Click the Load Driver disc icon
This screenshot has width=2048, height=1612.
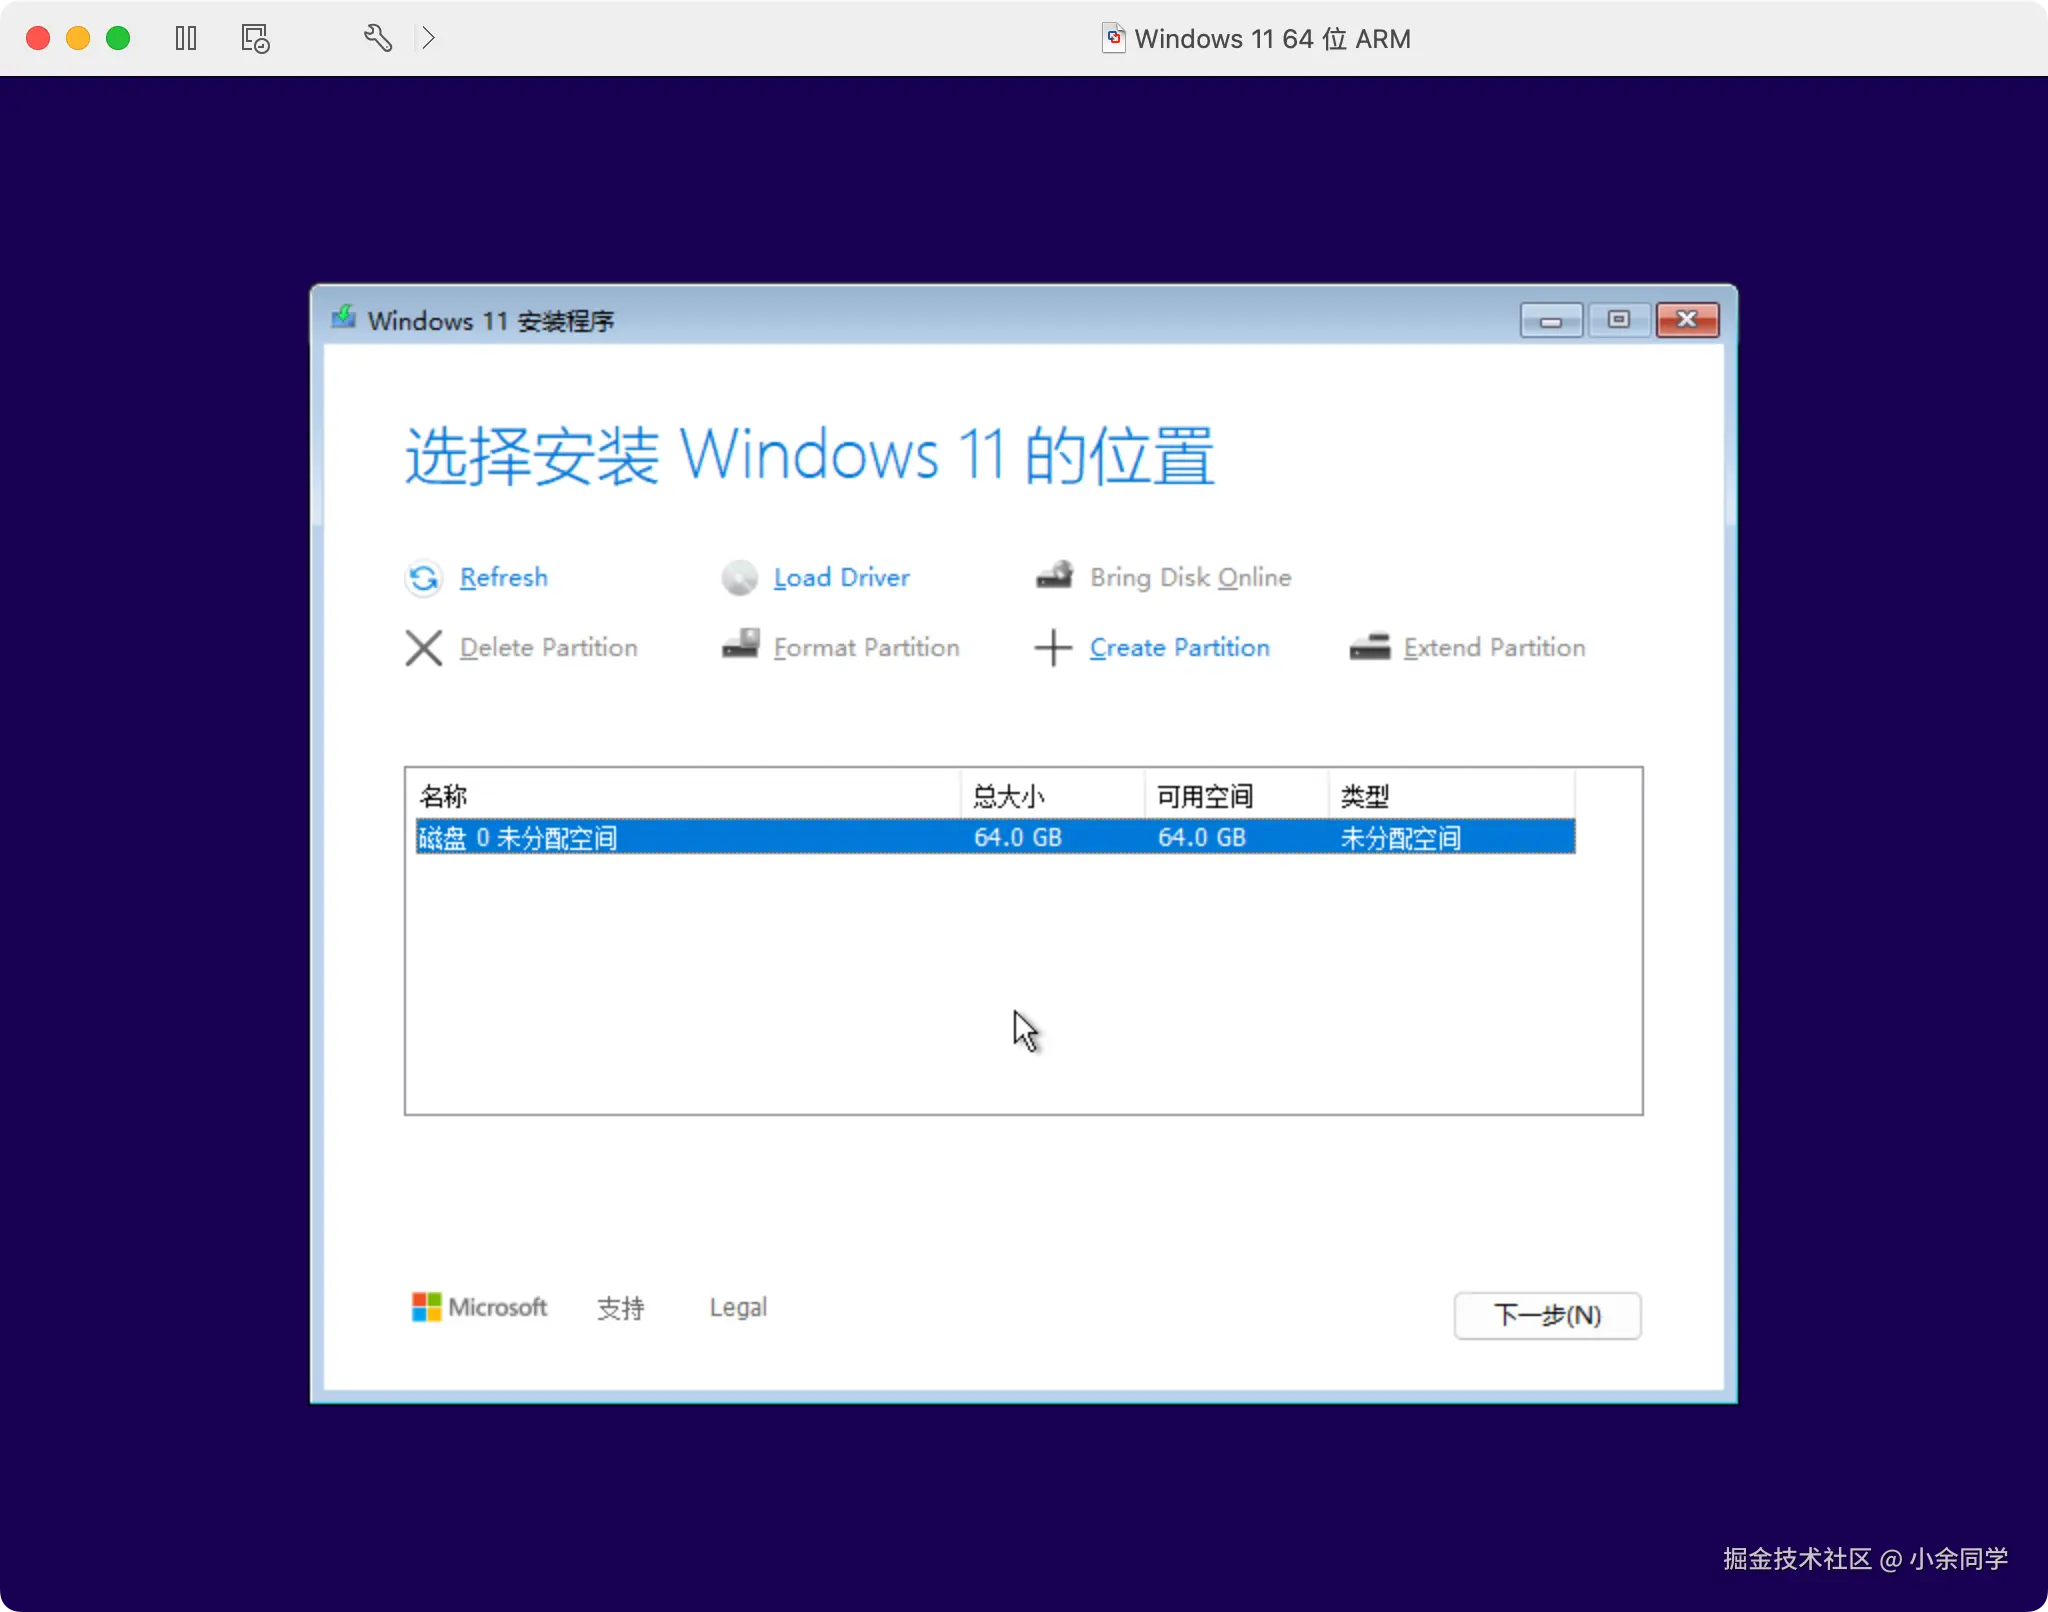(x=740, y=578)
